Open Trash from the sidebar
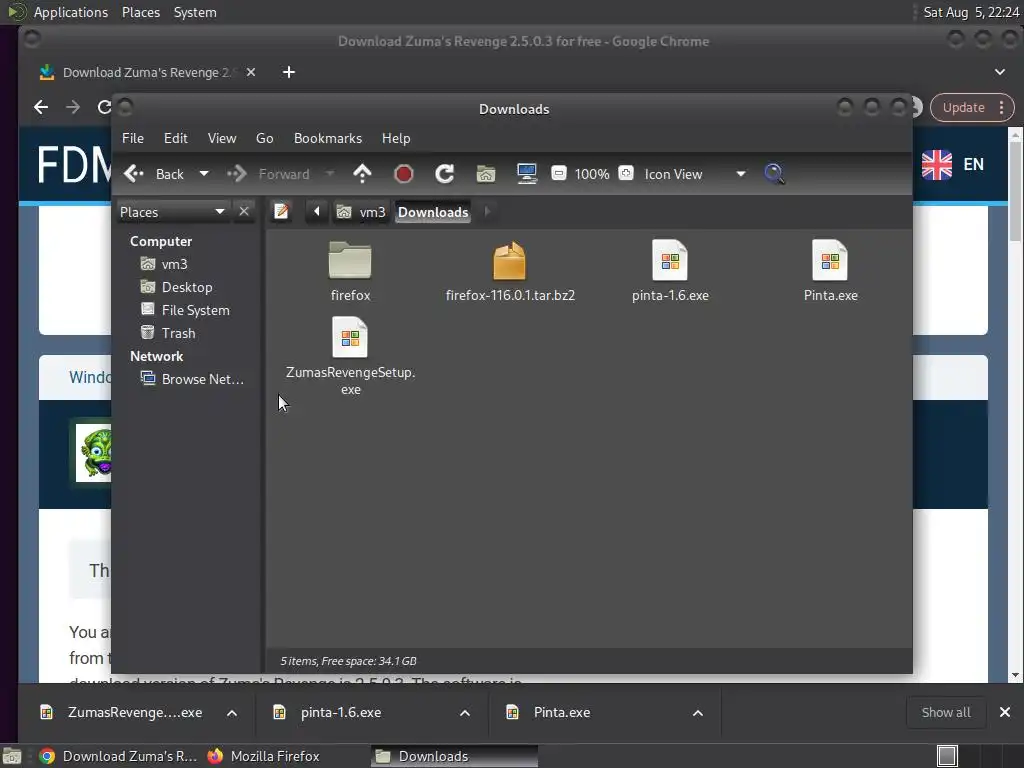1024x768 pixels. click(x=168, y=333)
